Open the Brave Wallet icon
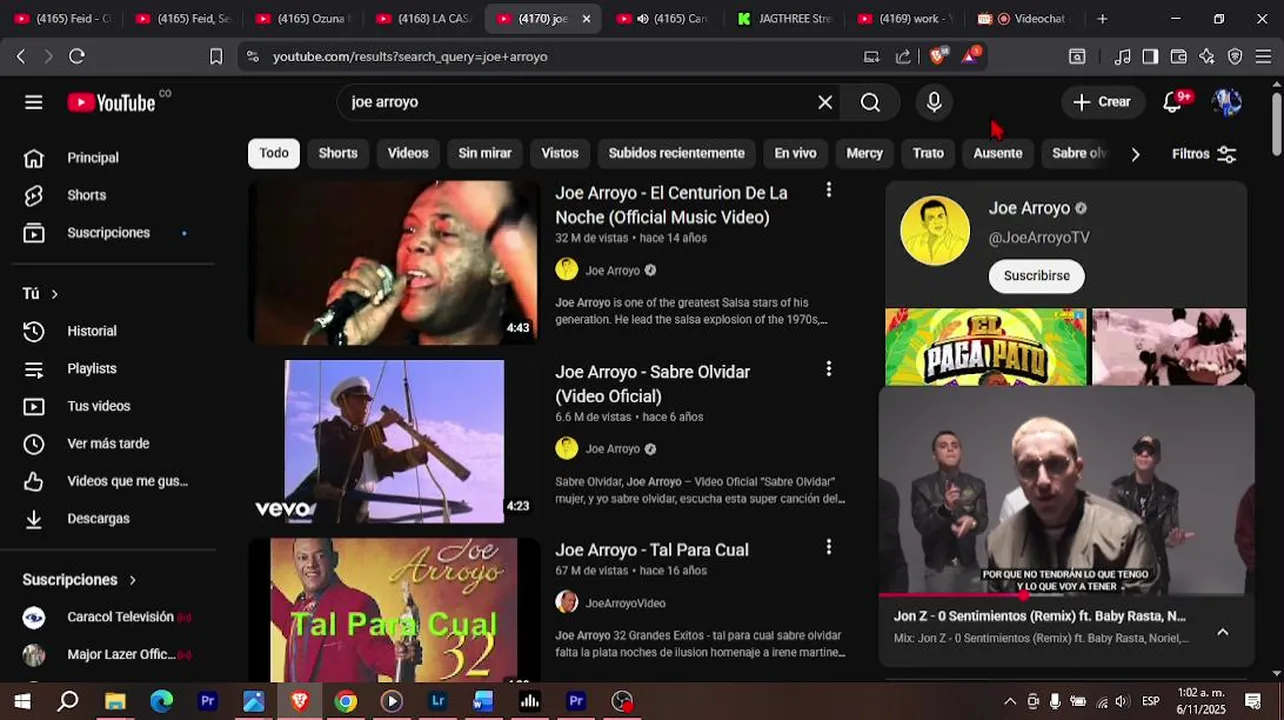The width and height of the screenshot is (1284, 720). click(x=1178, y=57)
